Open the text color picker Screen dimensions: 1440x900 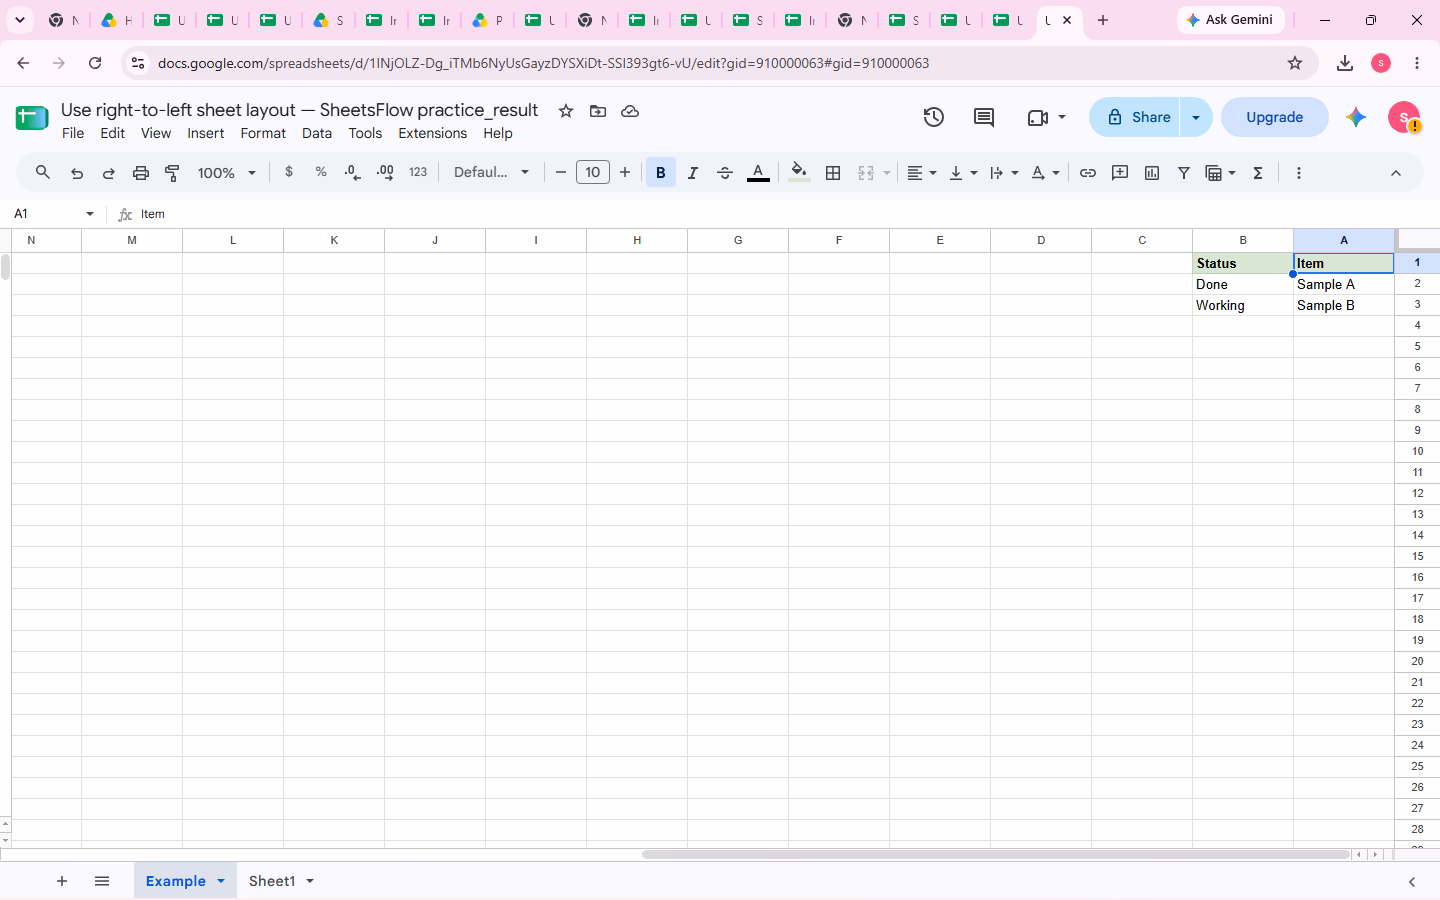pos(759,173)
